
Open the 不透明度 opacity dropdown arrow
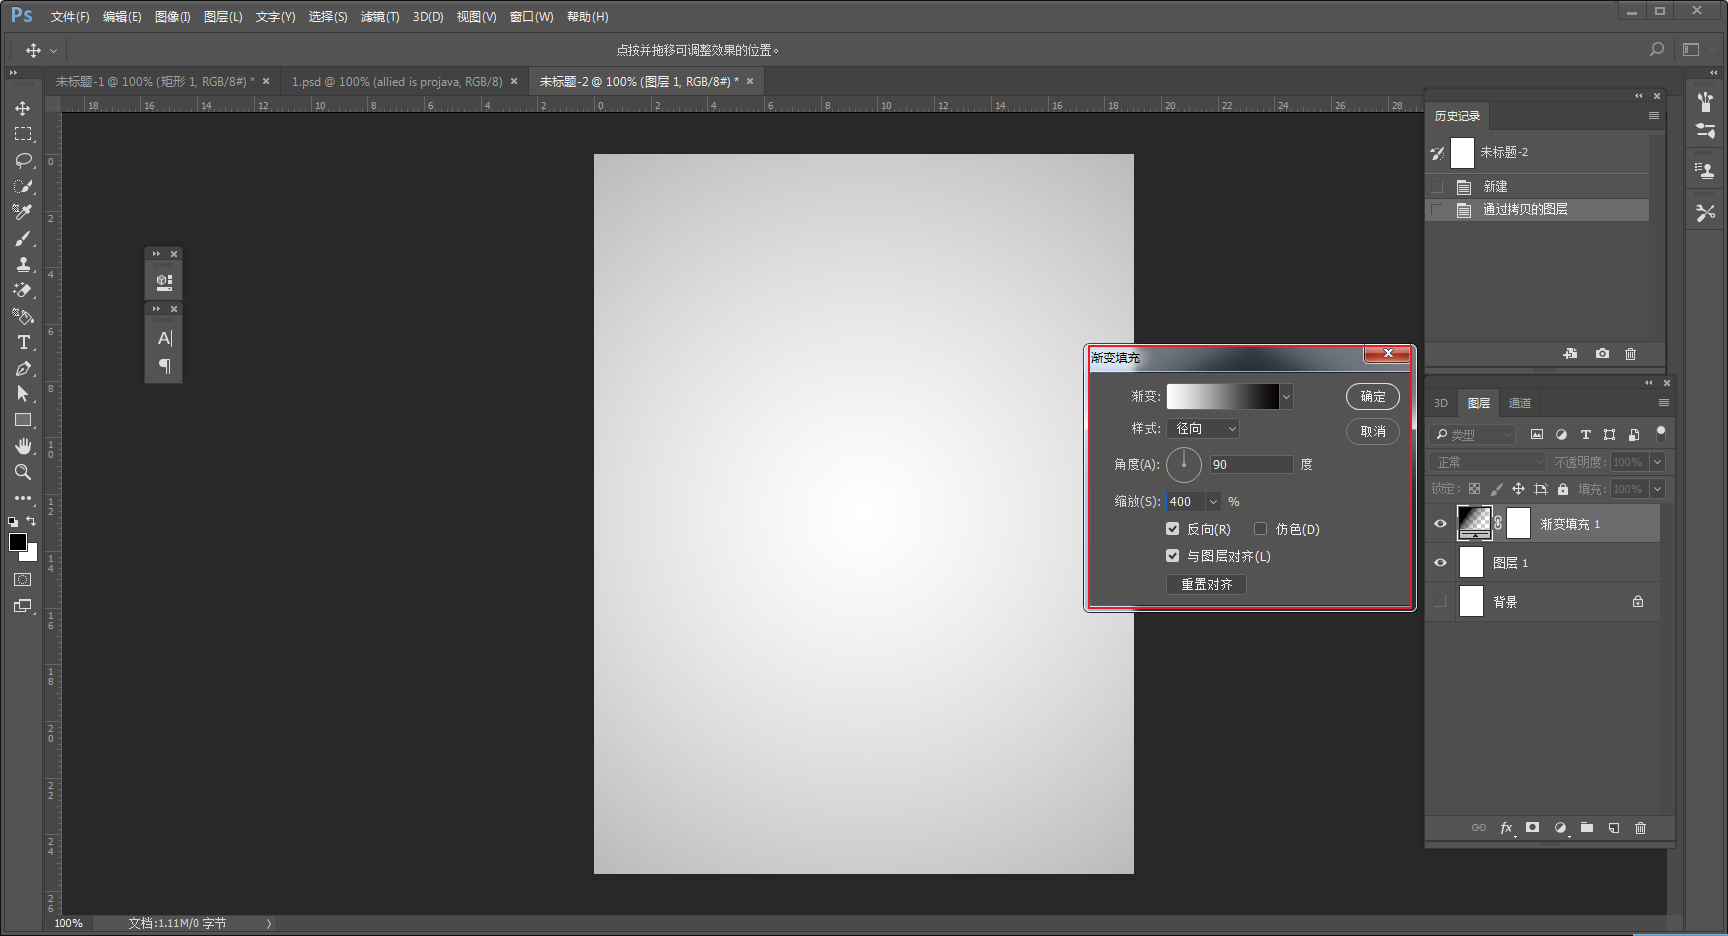click(1657, 462)
